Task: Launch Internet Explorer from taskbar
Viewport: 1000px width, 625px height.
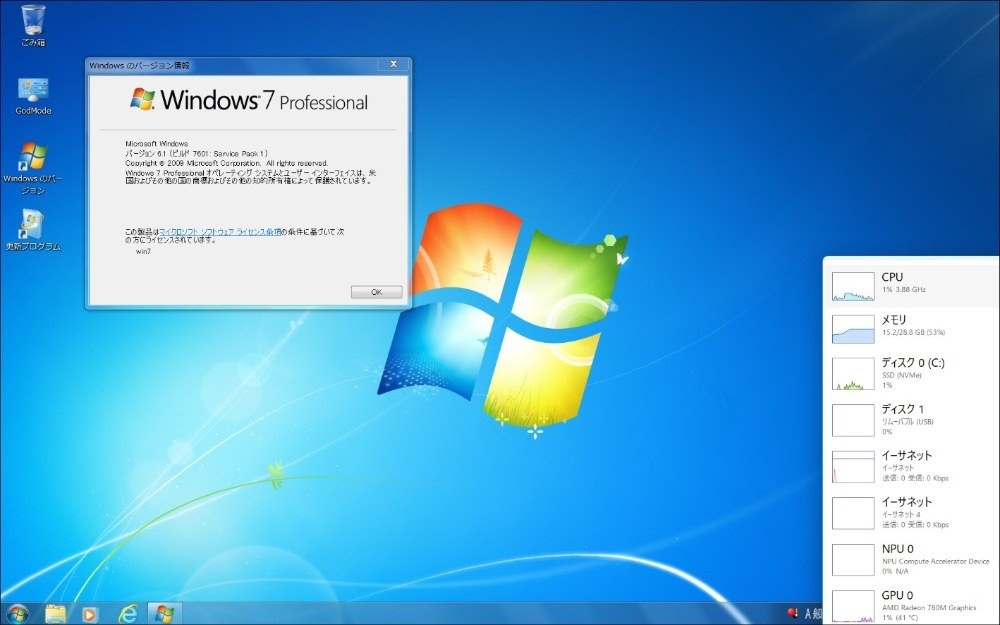Action: pyautogui.click(x=128, y=614)
